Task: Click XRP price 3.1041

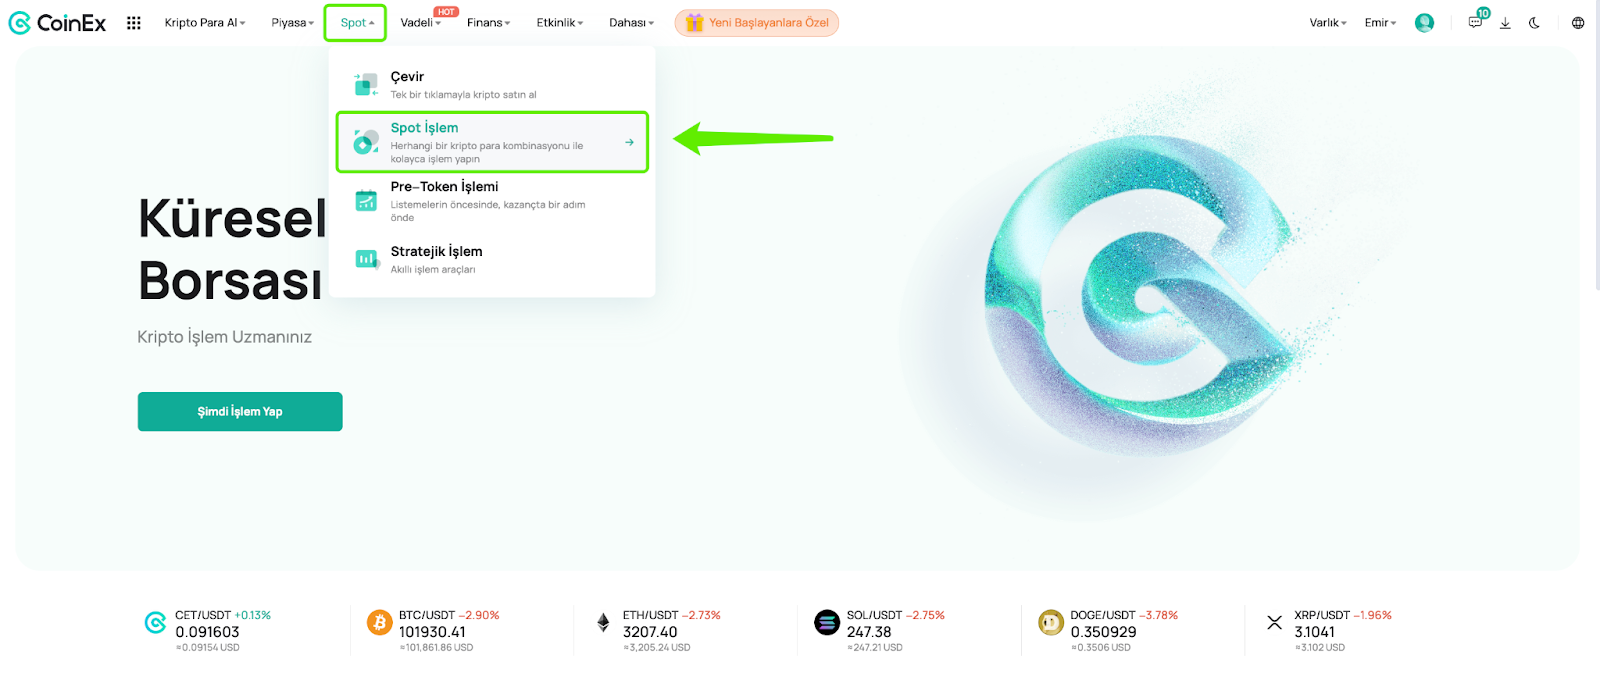Action: coord(1314,632)
